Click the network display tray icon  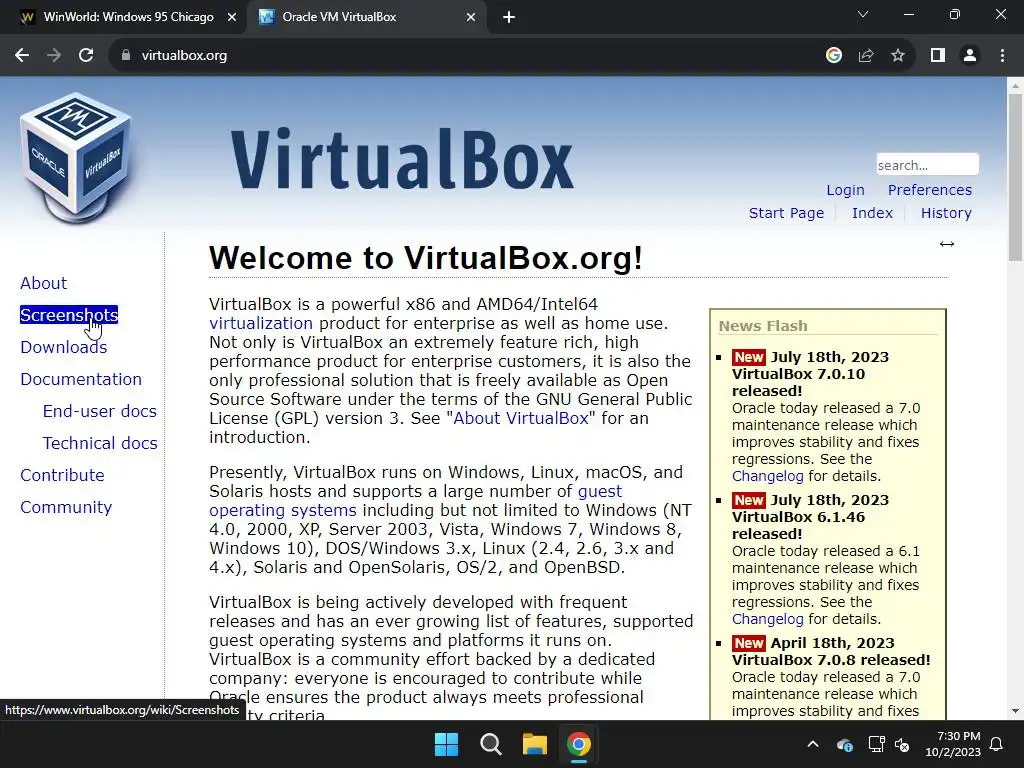(x=876, y=744)
